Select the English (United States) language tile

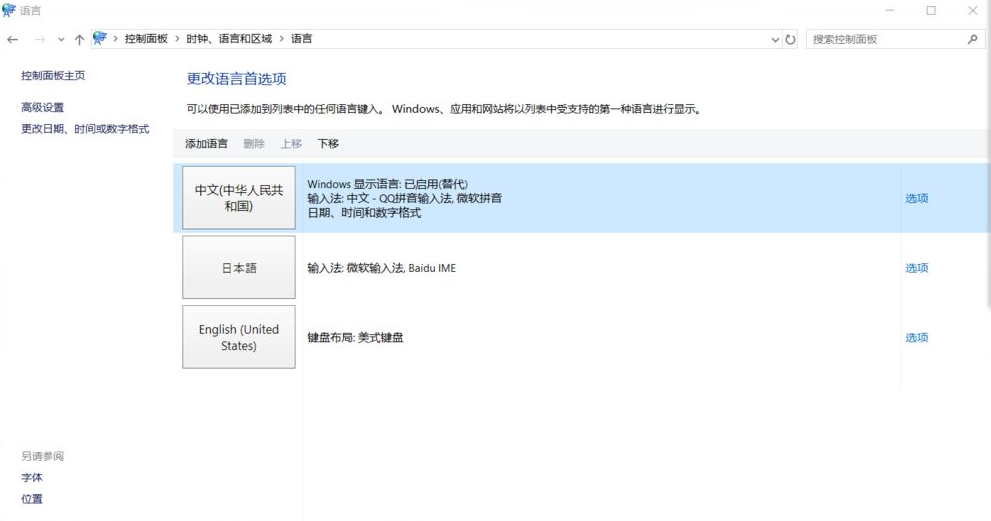pos(239,337)
